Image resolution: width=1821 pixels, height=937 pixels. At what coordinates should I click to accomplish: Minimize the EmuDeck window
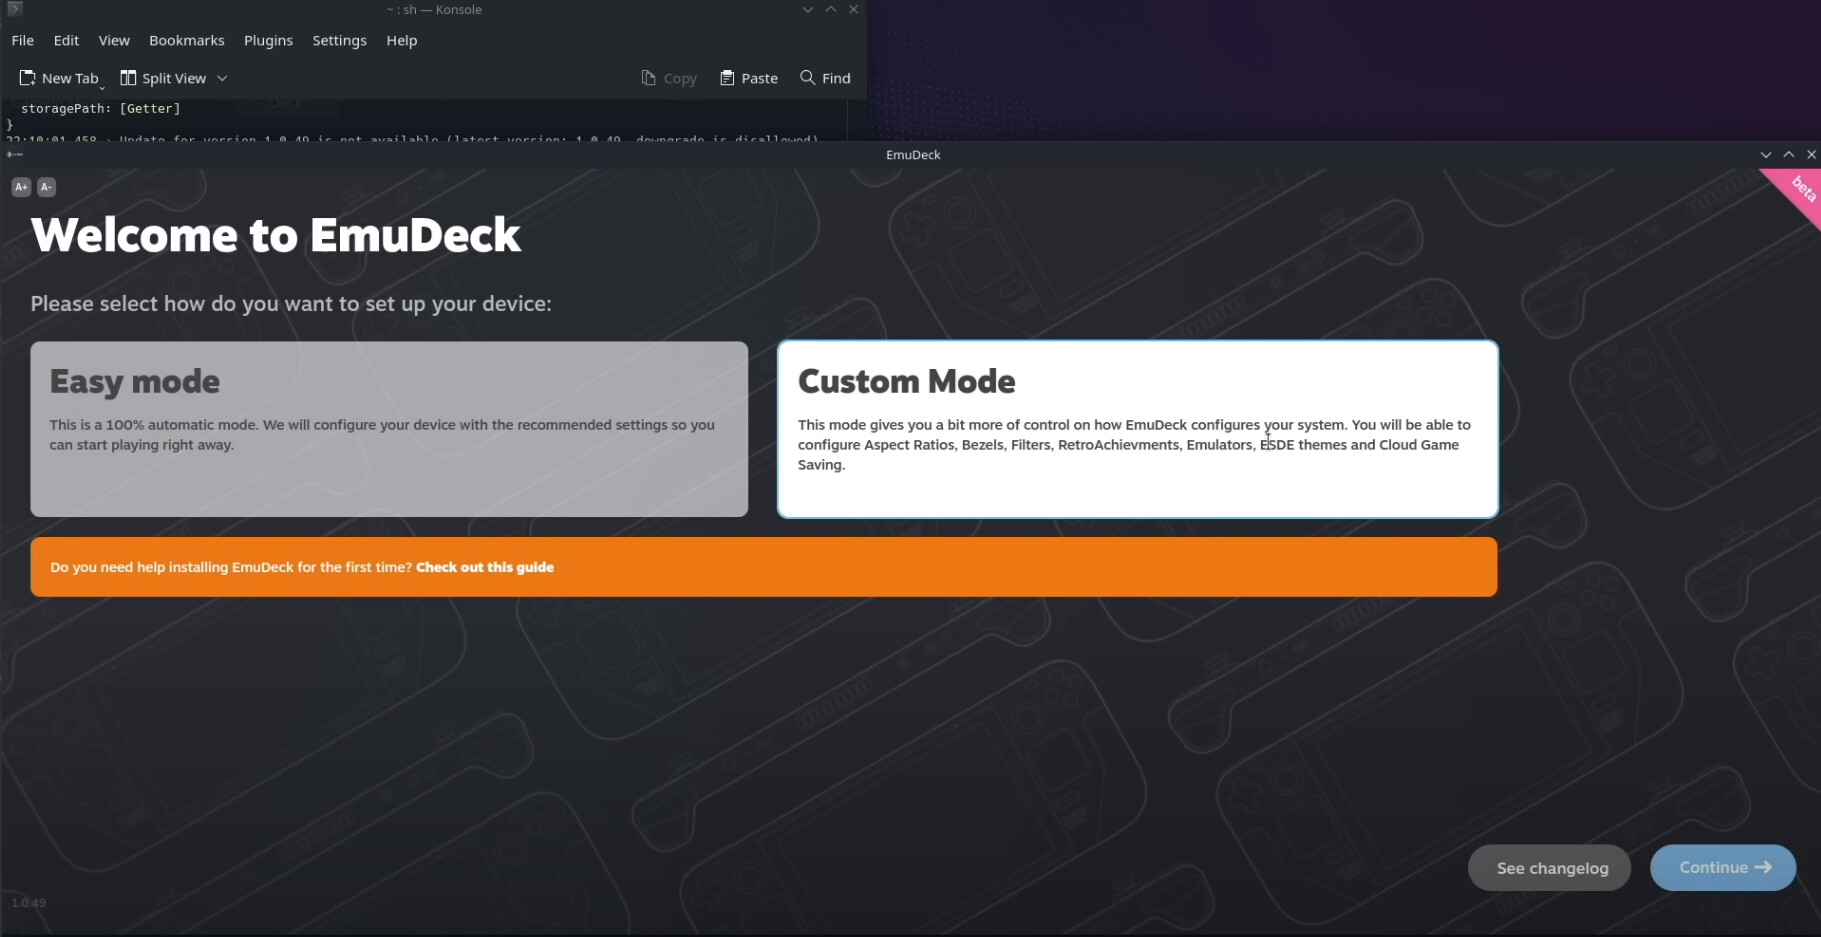click(1766, 155)
